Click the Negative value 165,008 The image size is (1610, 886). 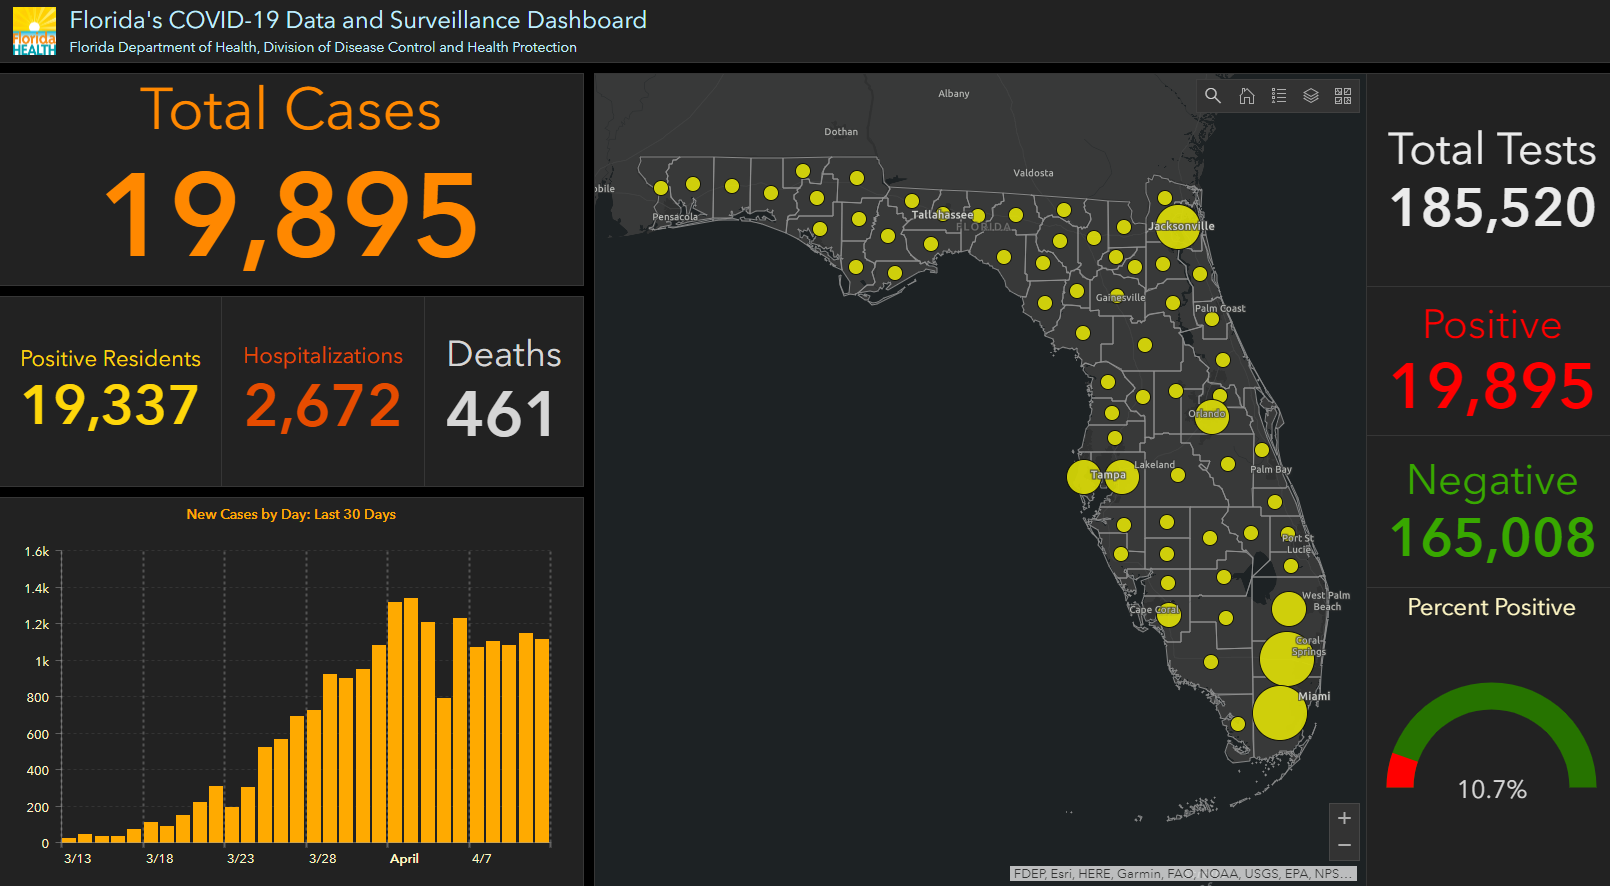pyautogui.click(x=1492, y=538)
